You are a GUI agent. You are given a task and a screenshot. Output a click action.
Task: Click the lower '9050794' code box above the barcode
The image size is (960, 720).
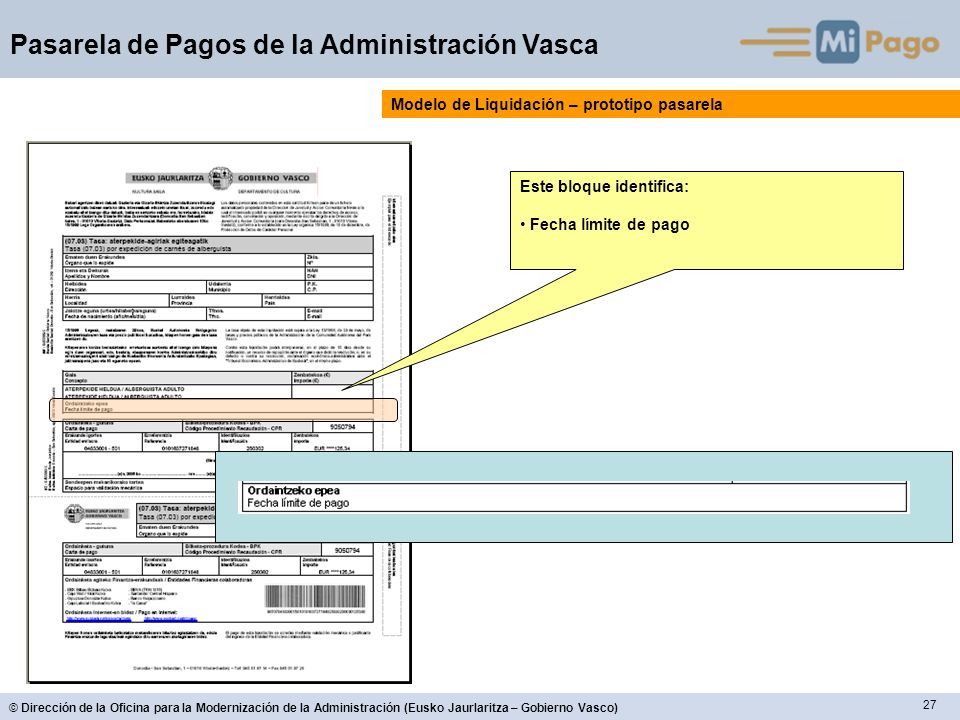point(347,550)
